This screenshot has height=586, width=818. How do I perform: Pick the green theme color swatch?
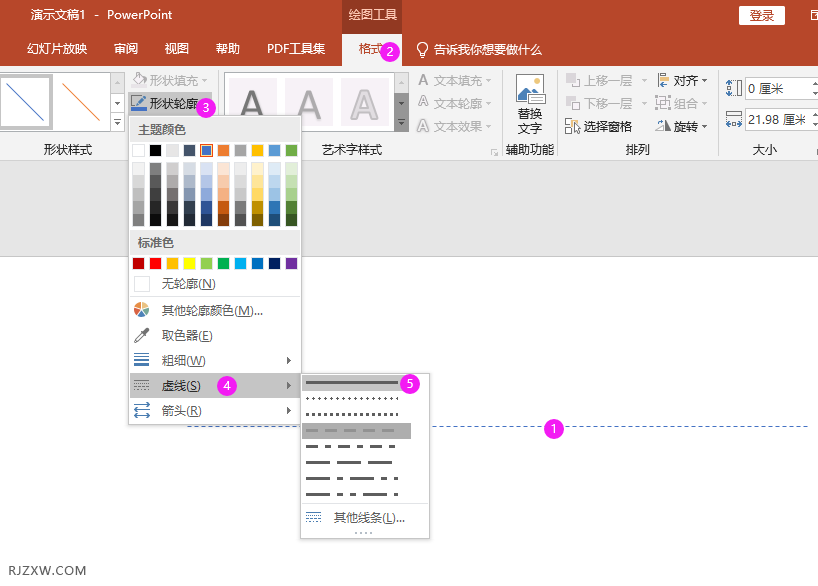(x=292, y=151)
